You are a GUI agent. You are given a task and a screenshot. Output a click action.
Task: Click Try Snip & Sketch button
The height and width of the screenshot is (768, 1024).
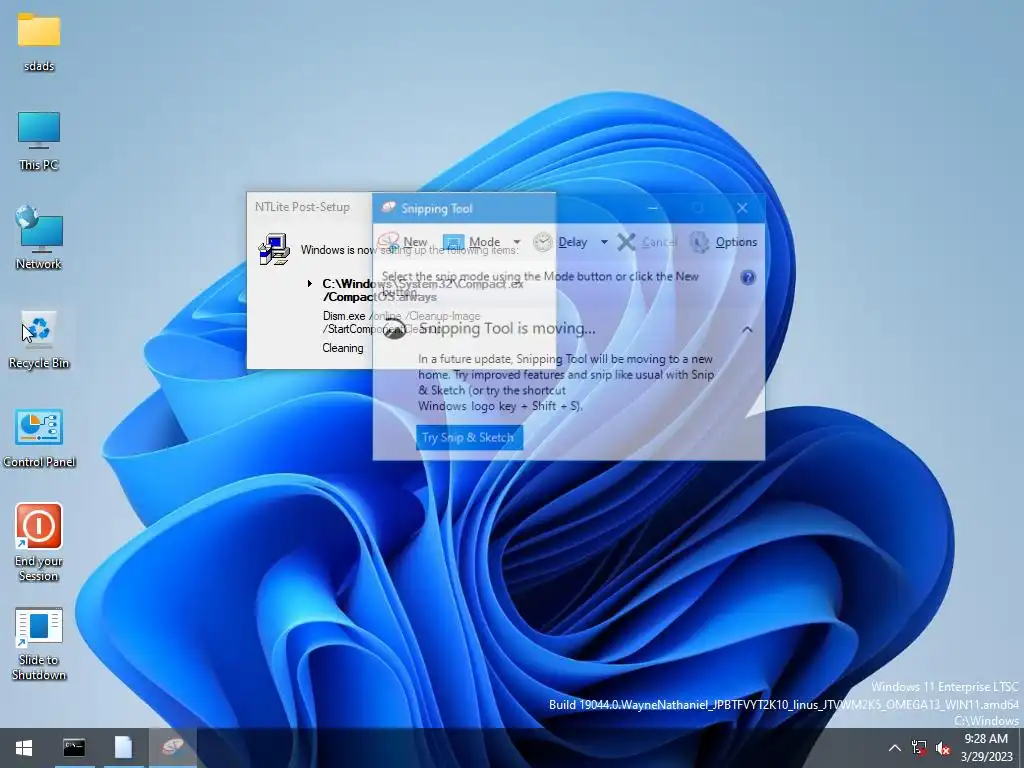click(469, 438)
